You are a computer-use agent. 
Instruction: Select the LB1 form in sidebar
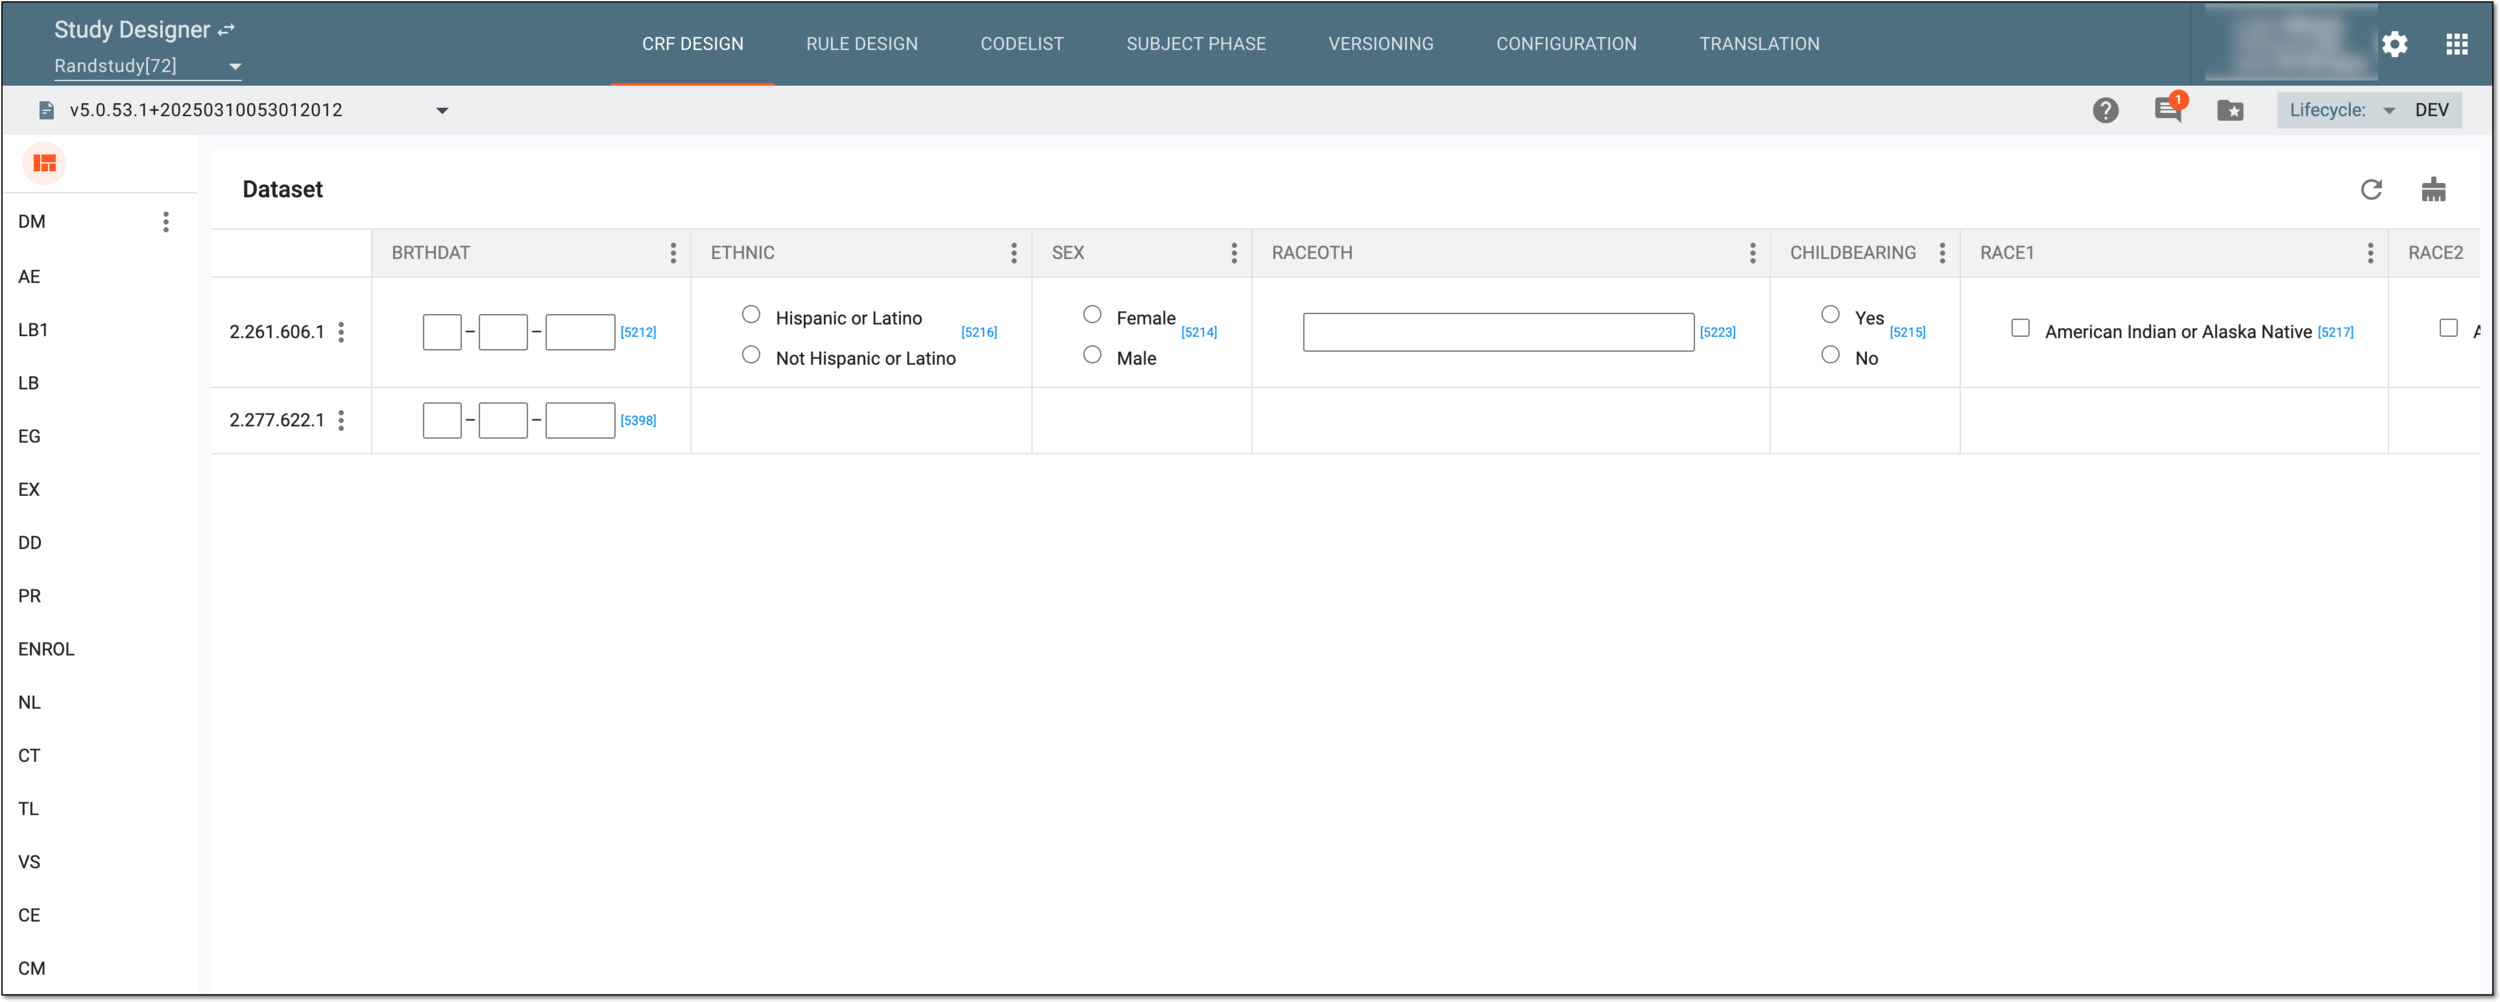tap(33, 330)
